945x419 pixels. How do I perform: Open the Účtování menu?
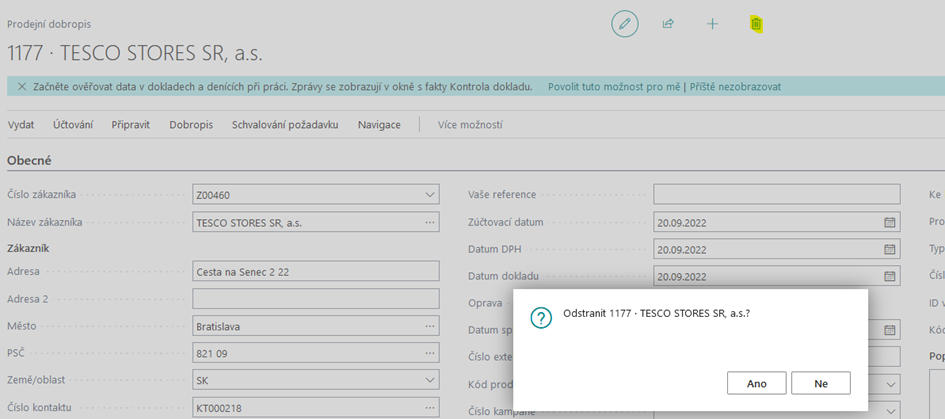73,125
